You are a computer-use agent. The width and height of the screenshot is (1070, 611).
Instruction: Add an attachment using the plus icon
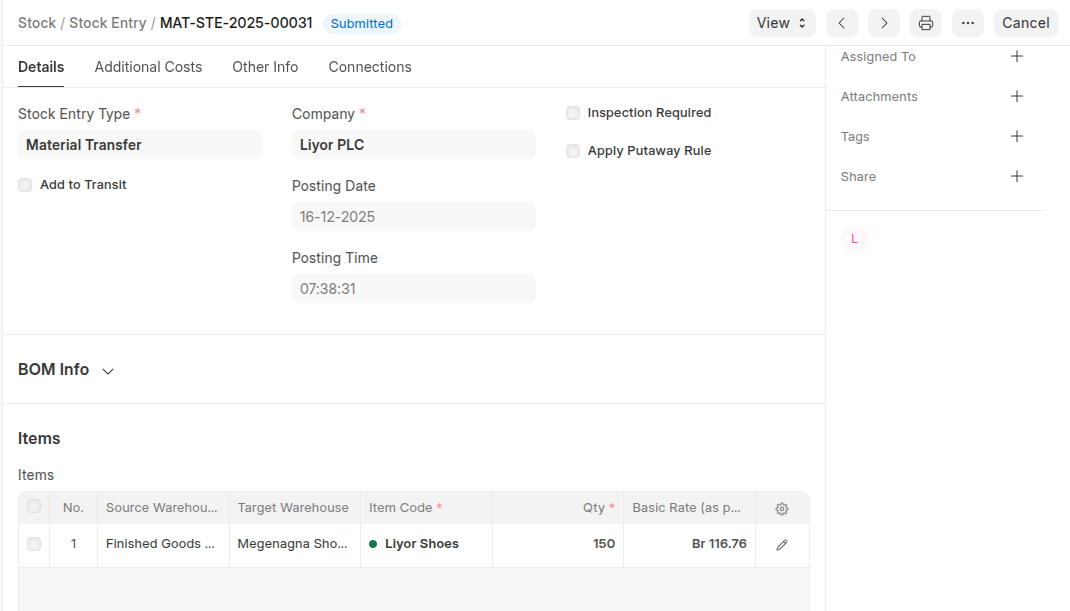[x=1017, y=97]
